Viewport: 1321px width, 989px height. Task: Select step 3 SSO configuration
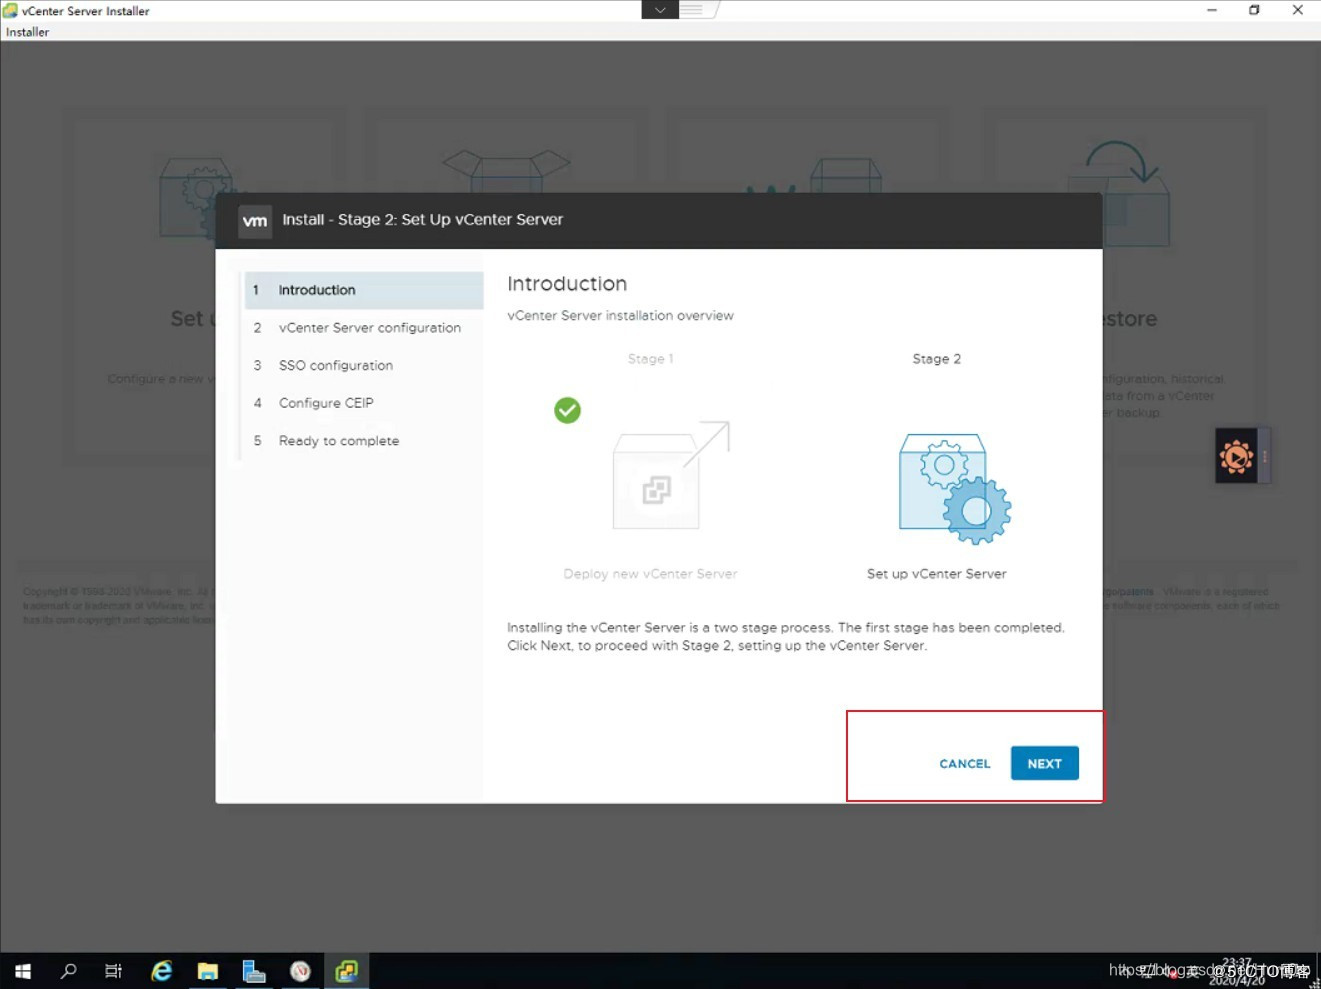coord(364,365)
